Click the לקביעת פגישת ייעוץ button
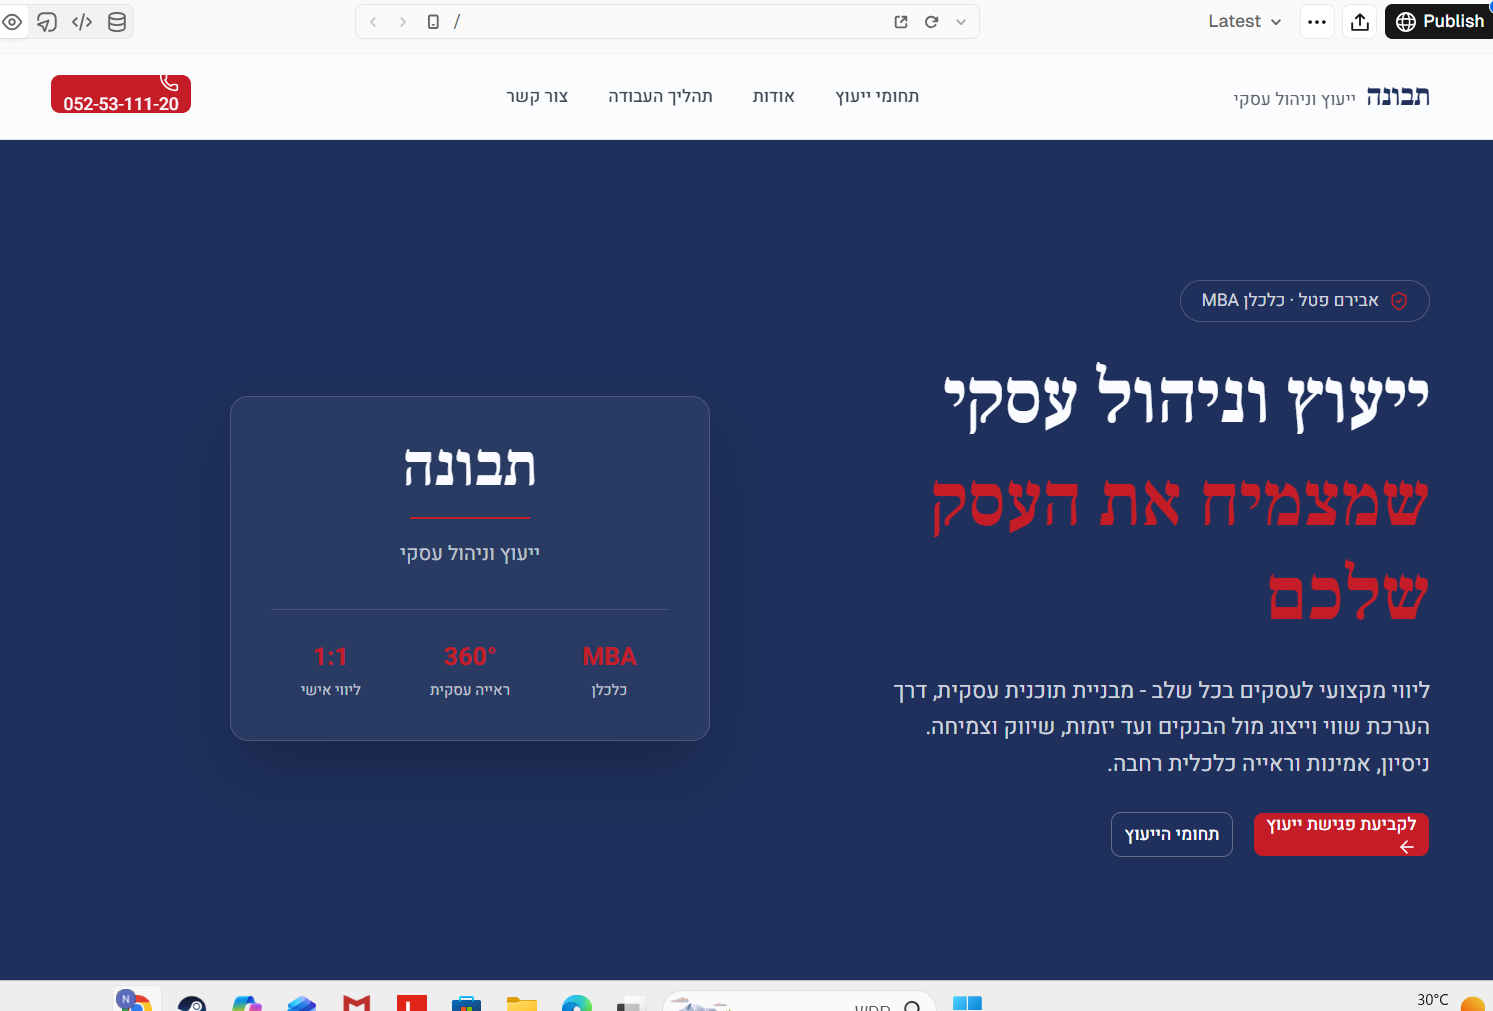This screenshot has height=1011, width=1493. tap(1341, 834)
